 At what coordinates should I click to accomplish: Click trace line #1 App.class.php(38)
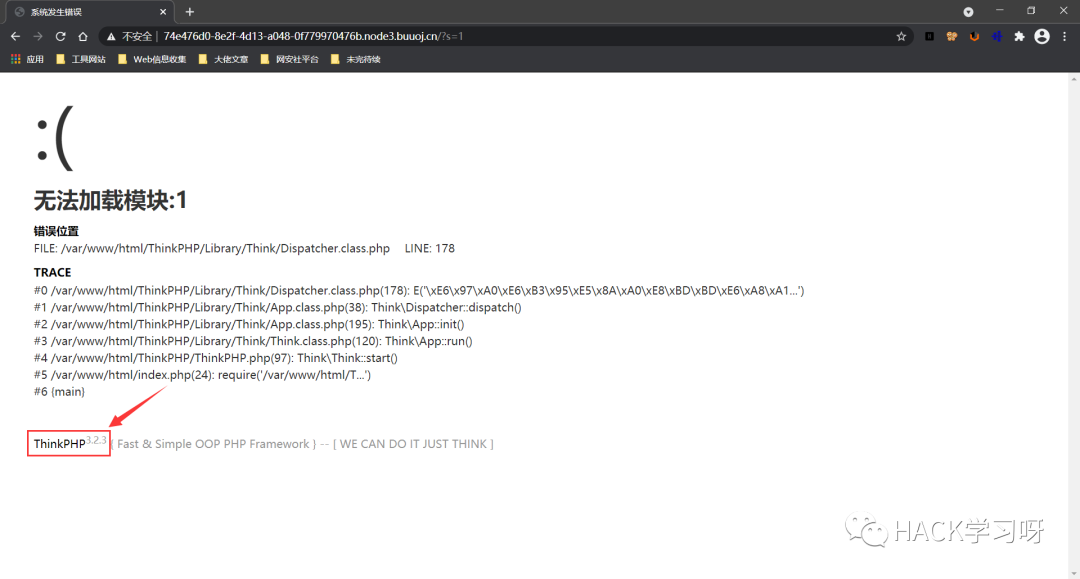[278, 308]
